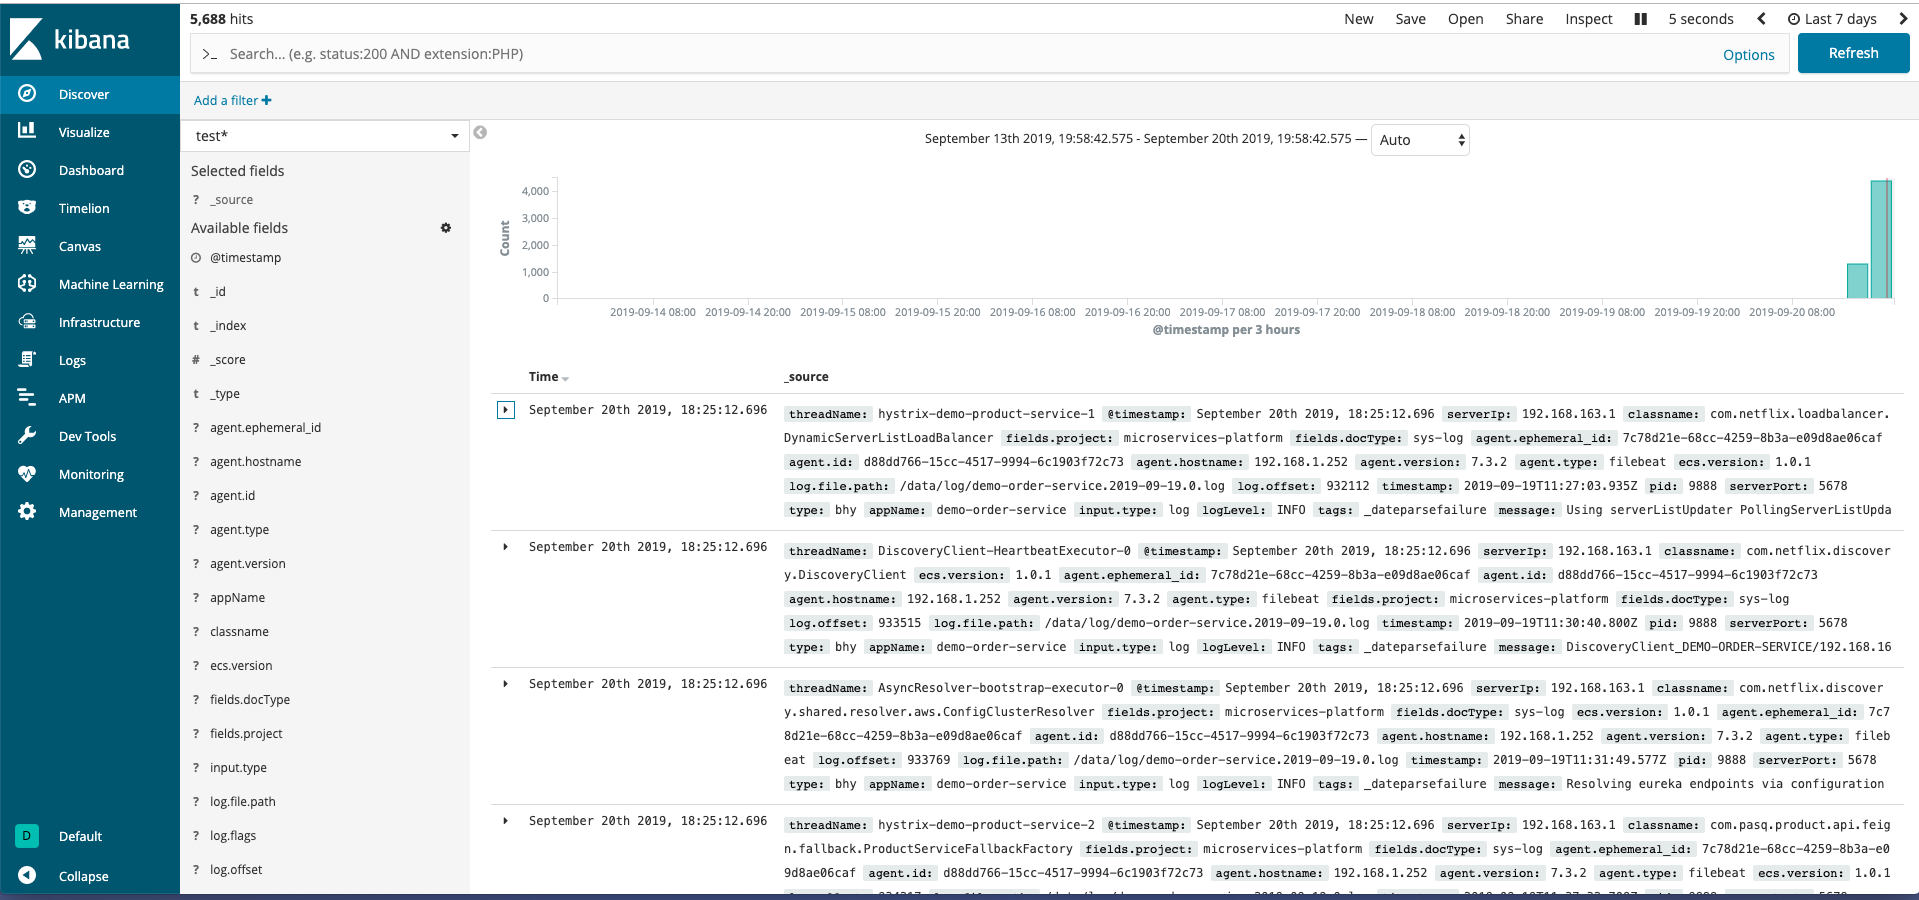Click the Refresh button
The height and width of the screenshot is (900, 1919).
[1852, 53]
